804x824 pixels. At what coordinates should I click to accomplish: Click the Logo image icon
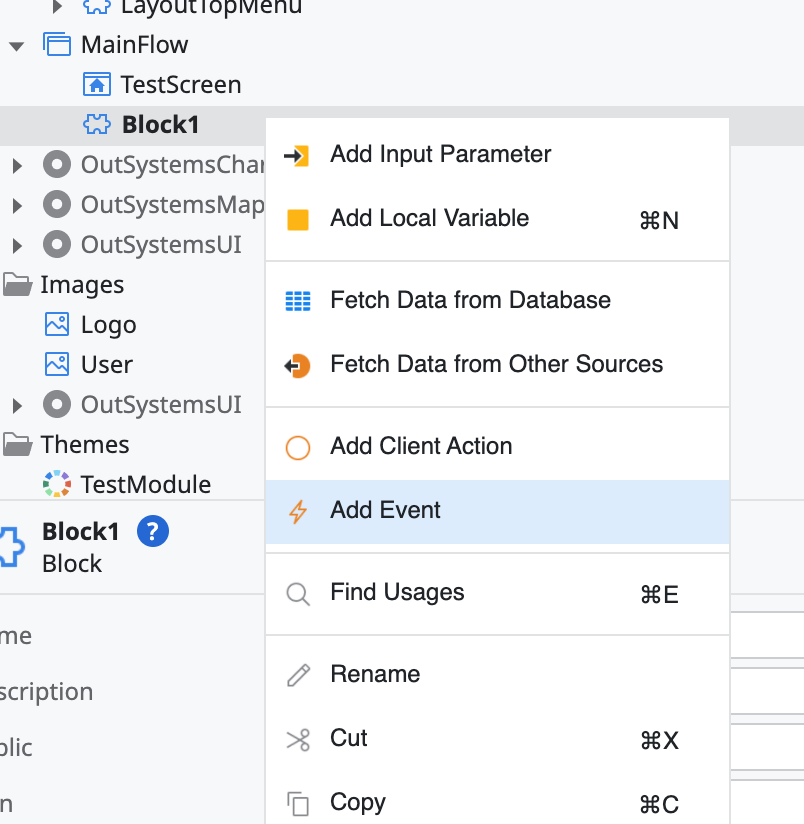(x=57, y=325)
